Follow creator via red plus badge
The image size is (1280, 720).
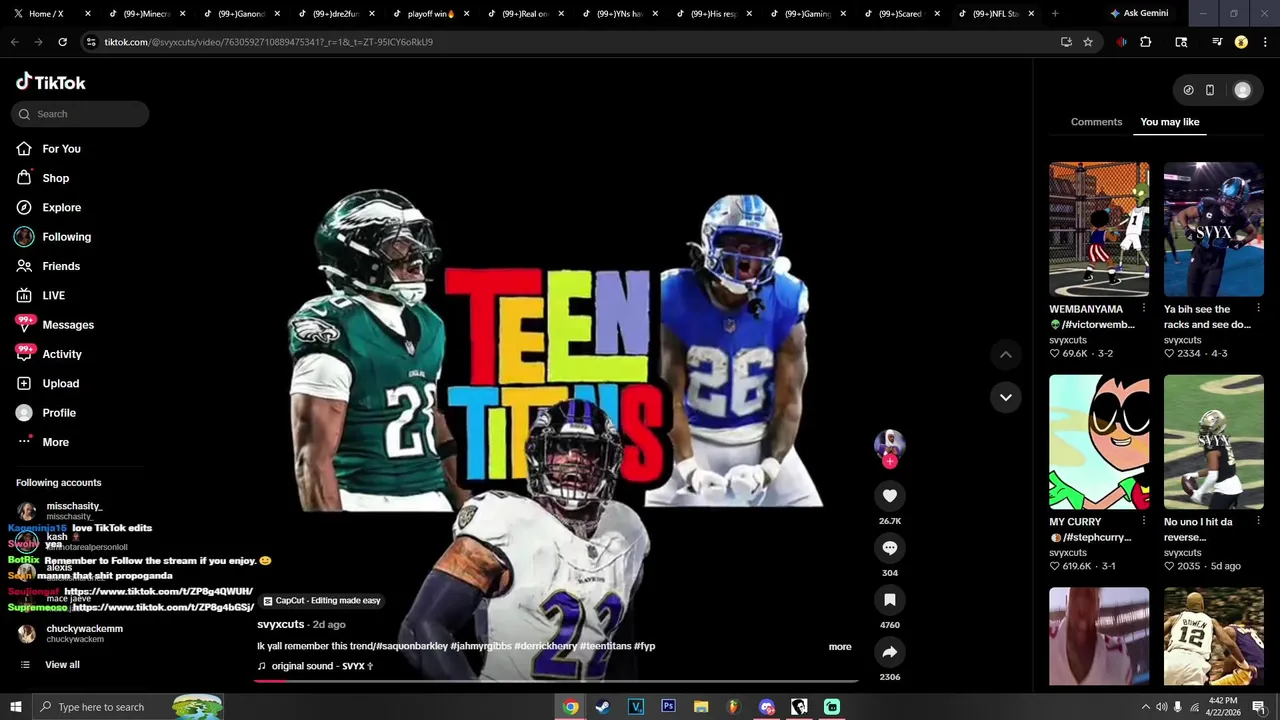pos(890,461)
